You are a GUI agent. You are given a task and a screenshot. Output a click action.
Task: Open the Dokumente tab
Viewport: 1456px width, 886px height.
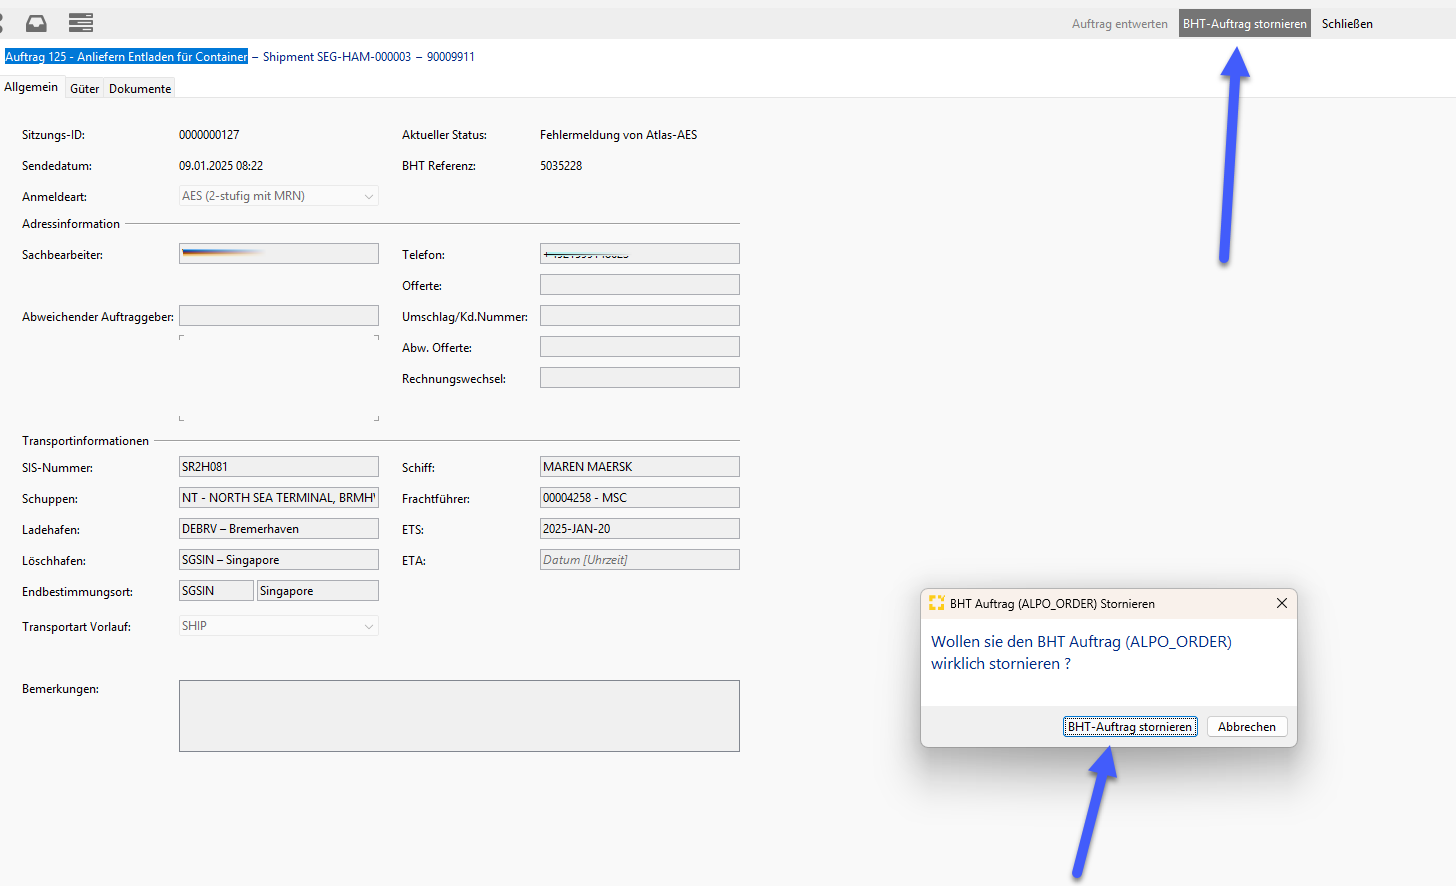140,89
